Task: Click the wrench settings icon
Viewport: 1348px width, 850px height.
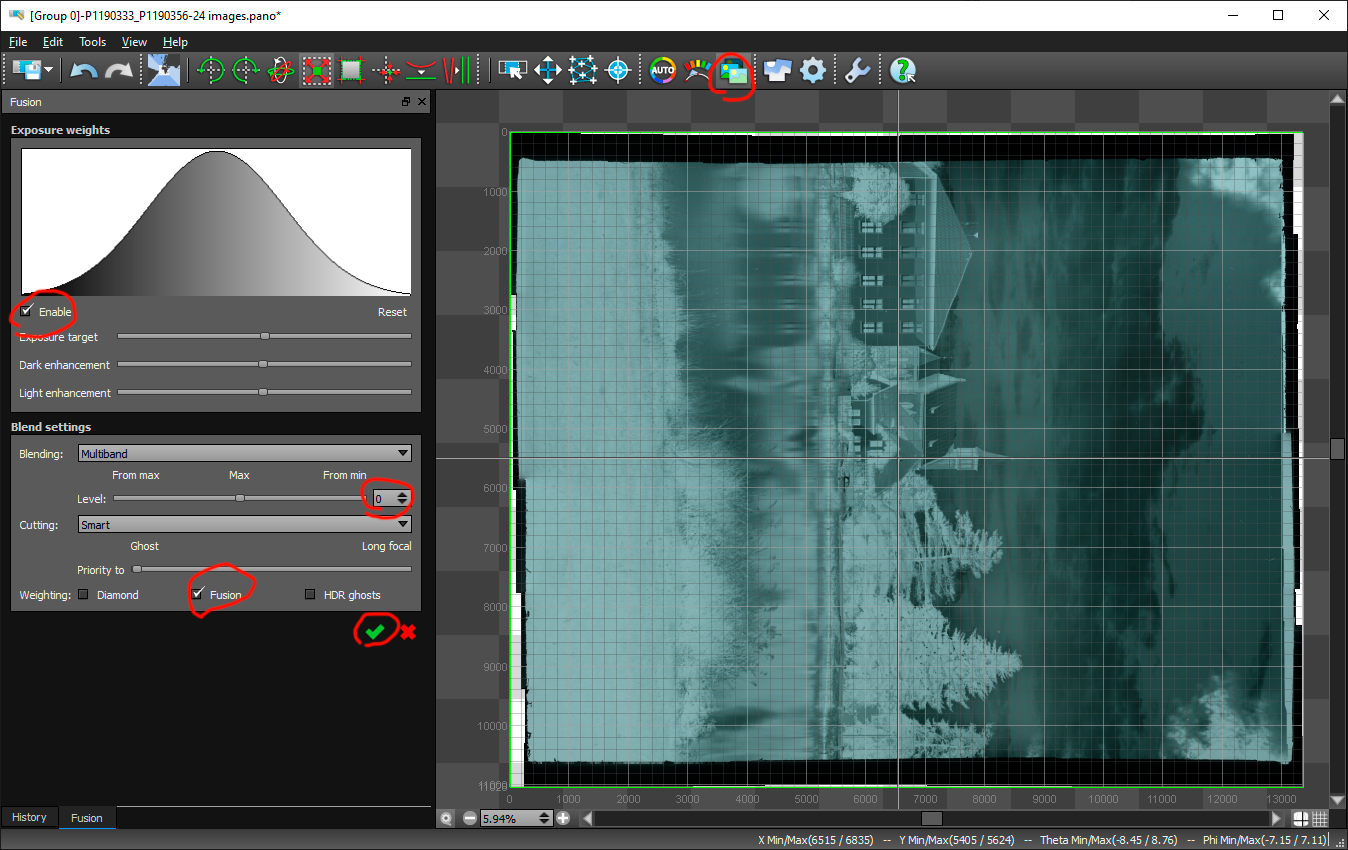Action: (x=856, y=70)
